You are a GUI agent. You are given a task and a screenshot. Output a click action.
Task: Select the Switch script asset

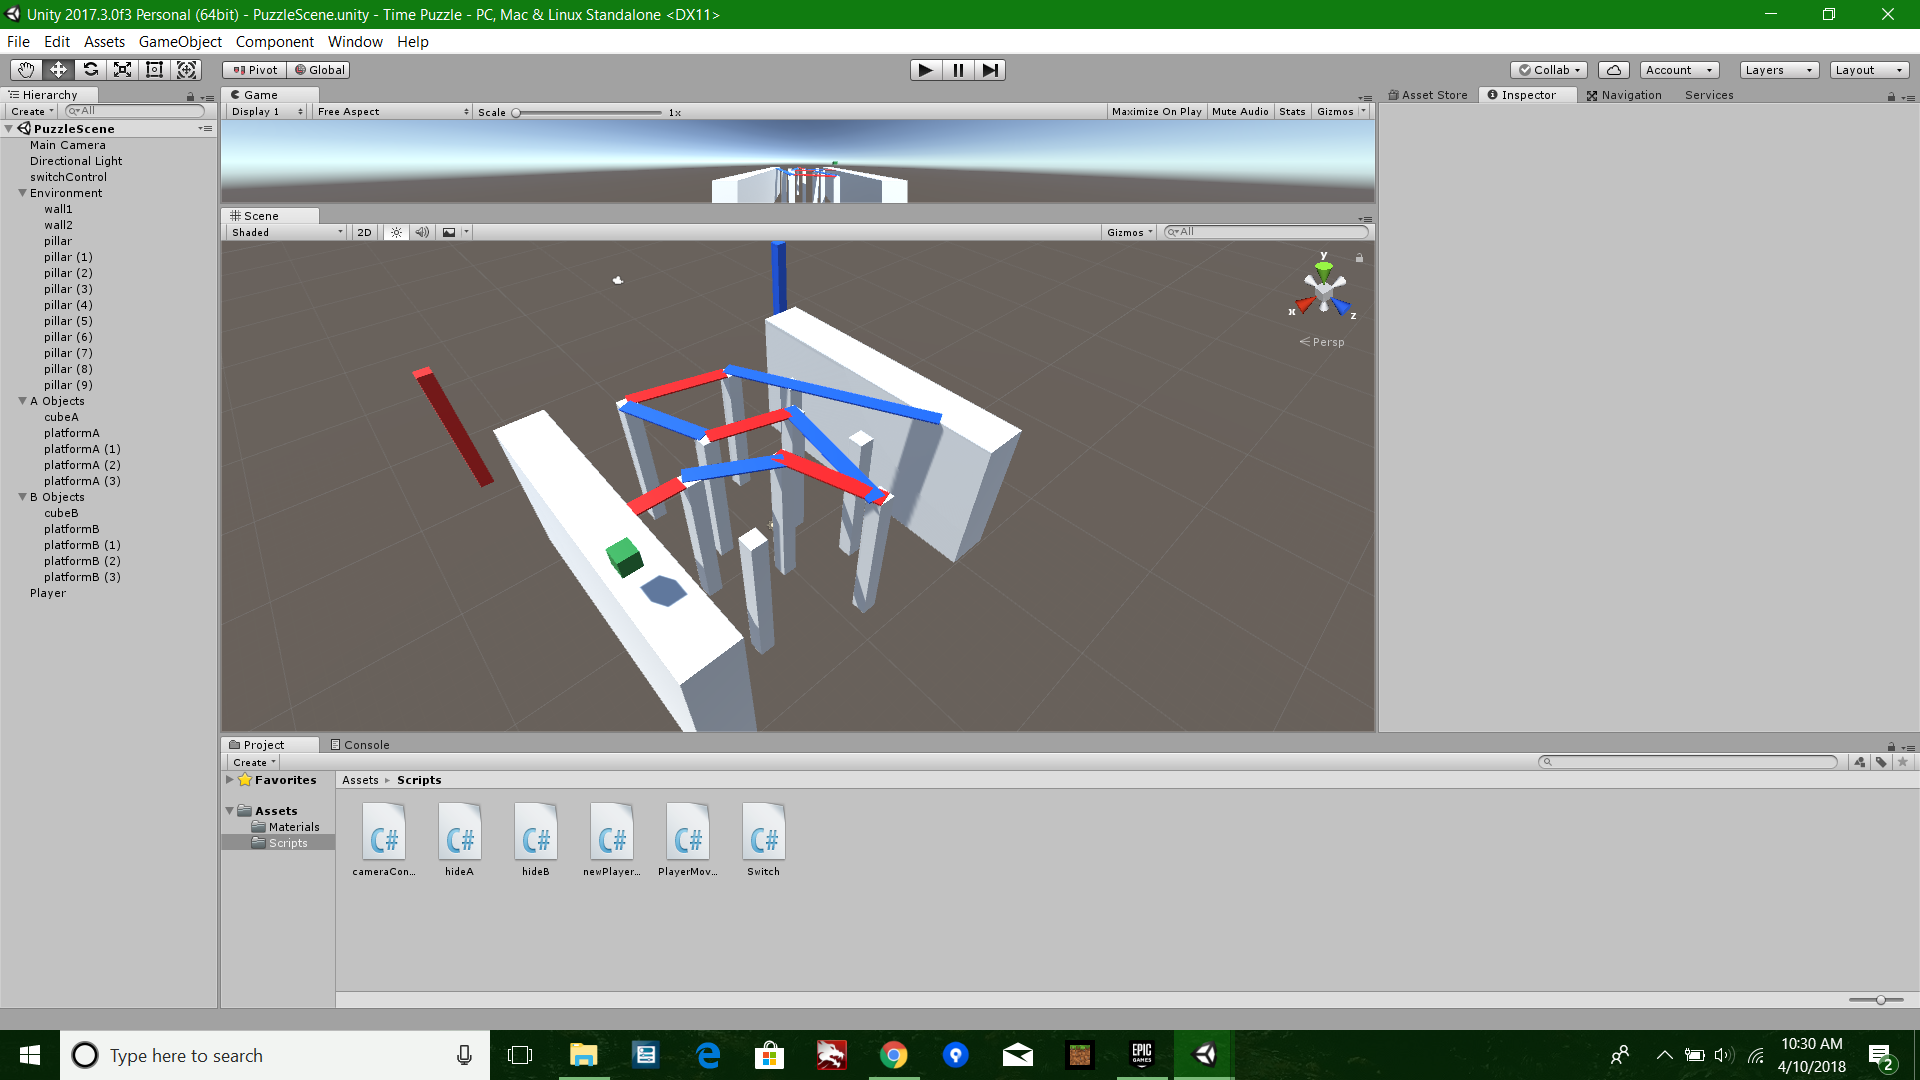[x=763, y=833]
